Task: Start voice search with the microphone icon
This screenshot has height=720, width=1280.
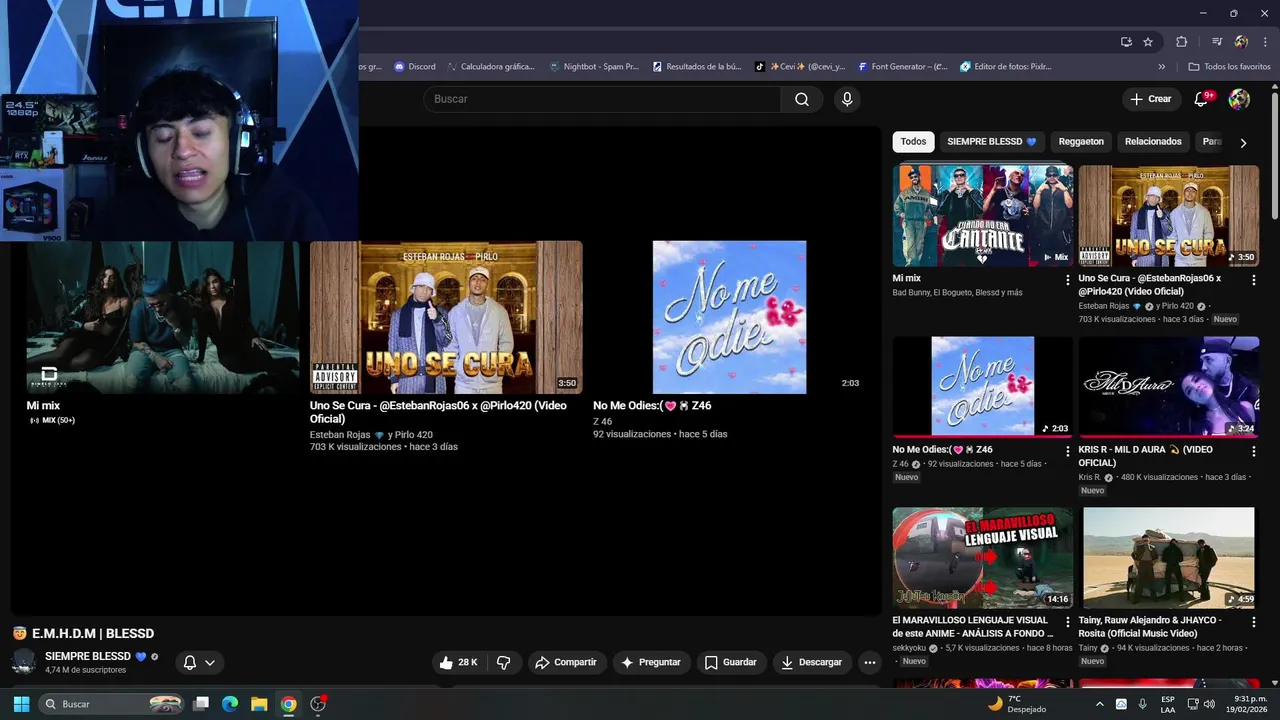Action: 847,99
